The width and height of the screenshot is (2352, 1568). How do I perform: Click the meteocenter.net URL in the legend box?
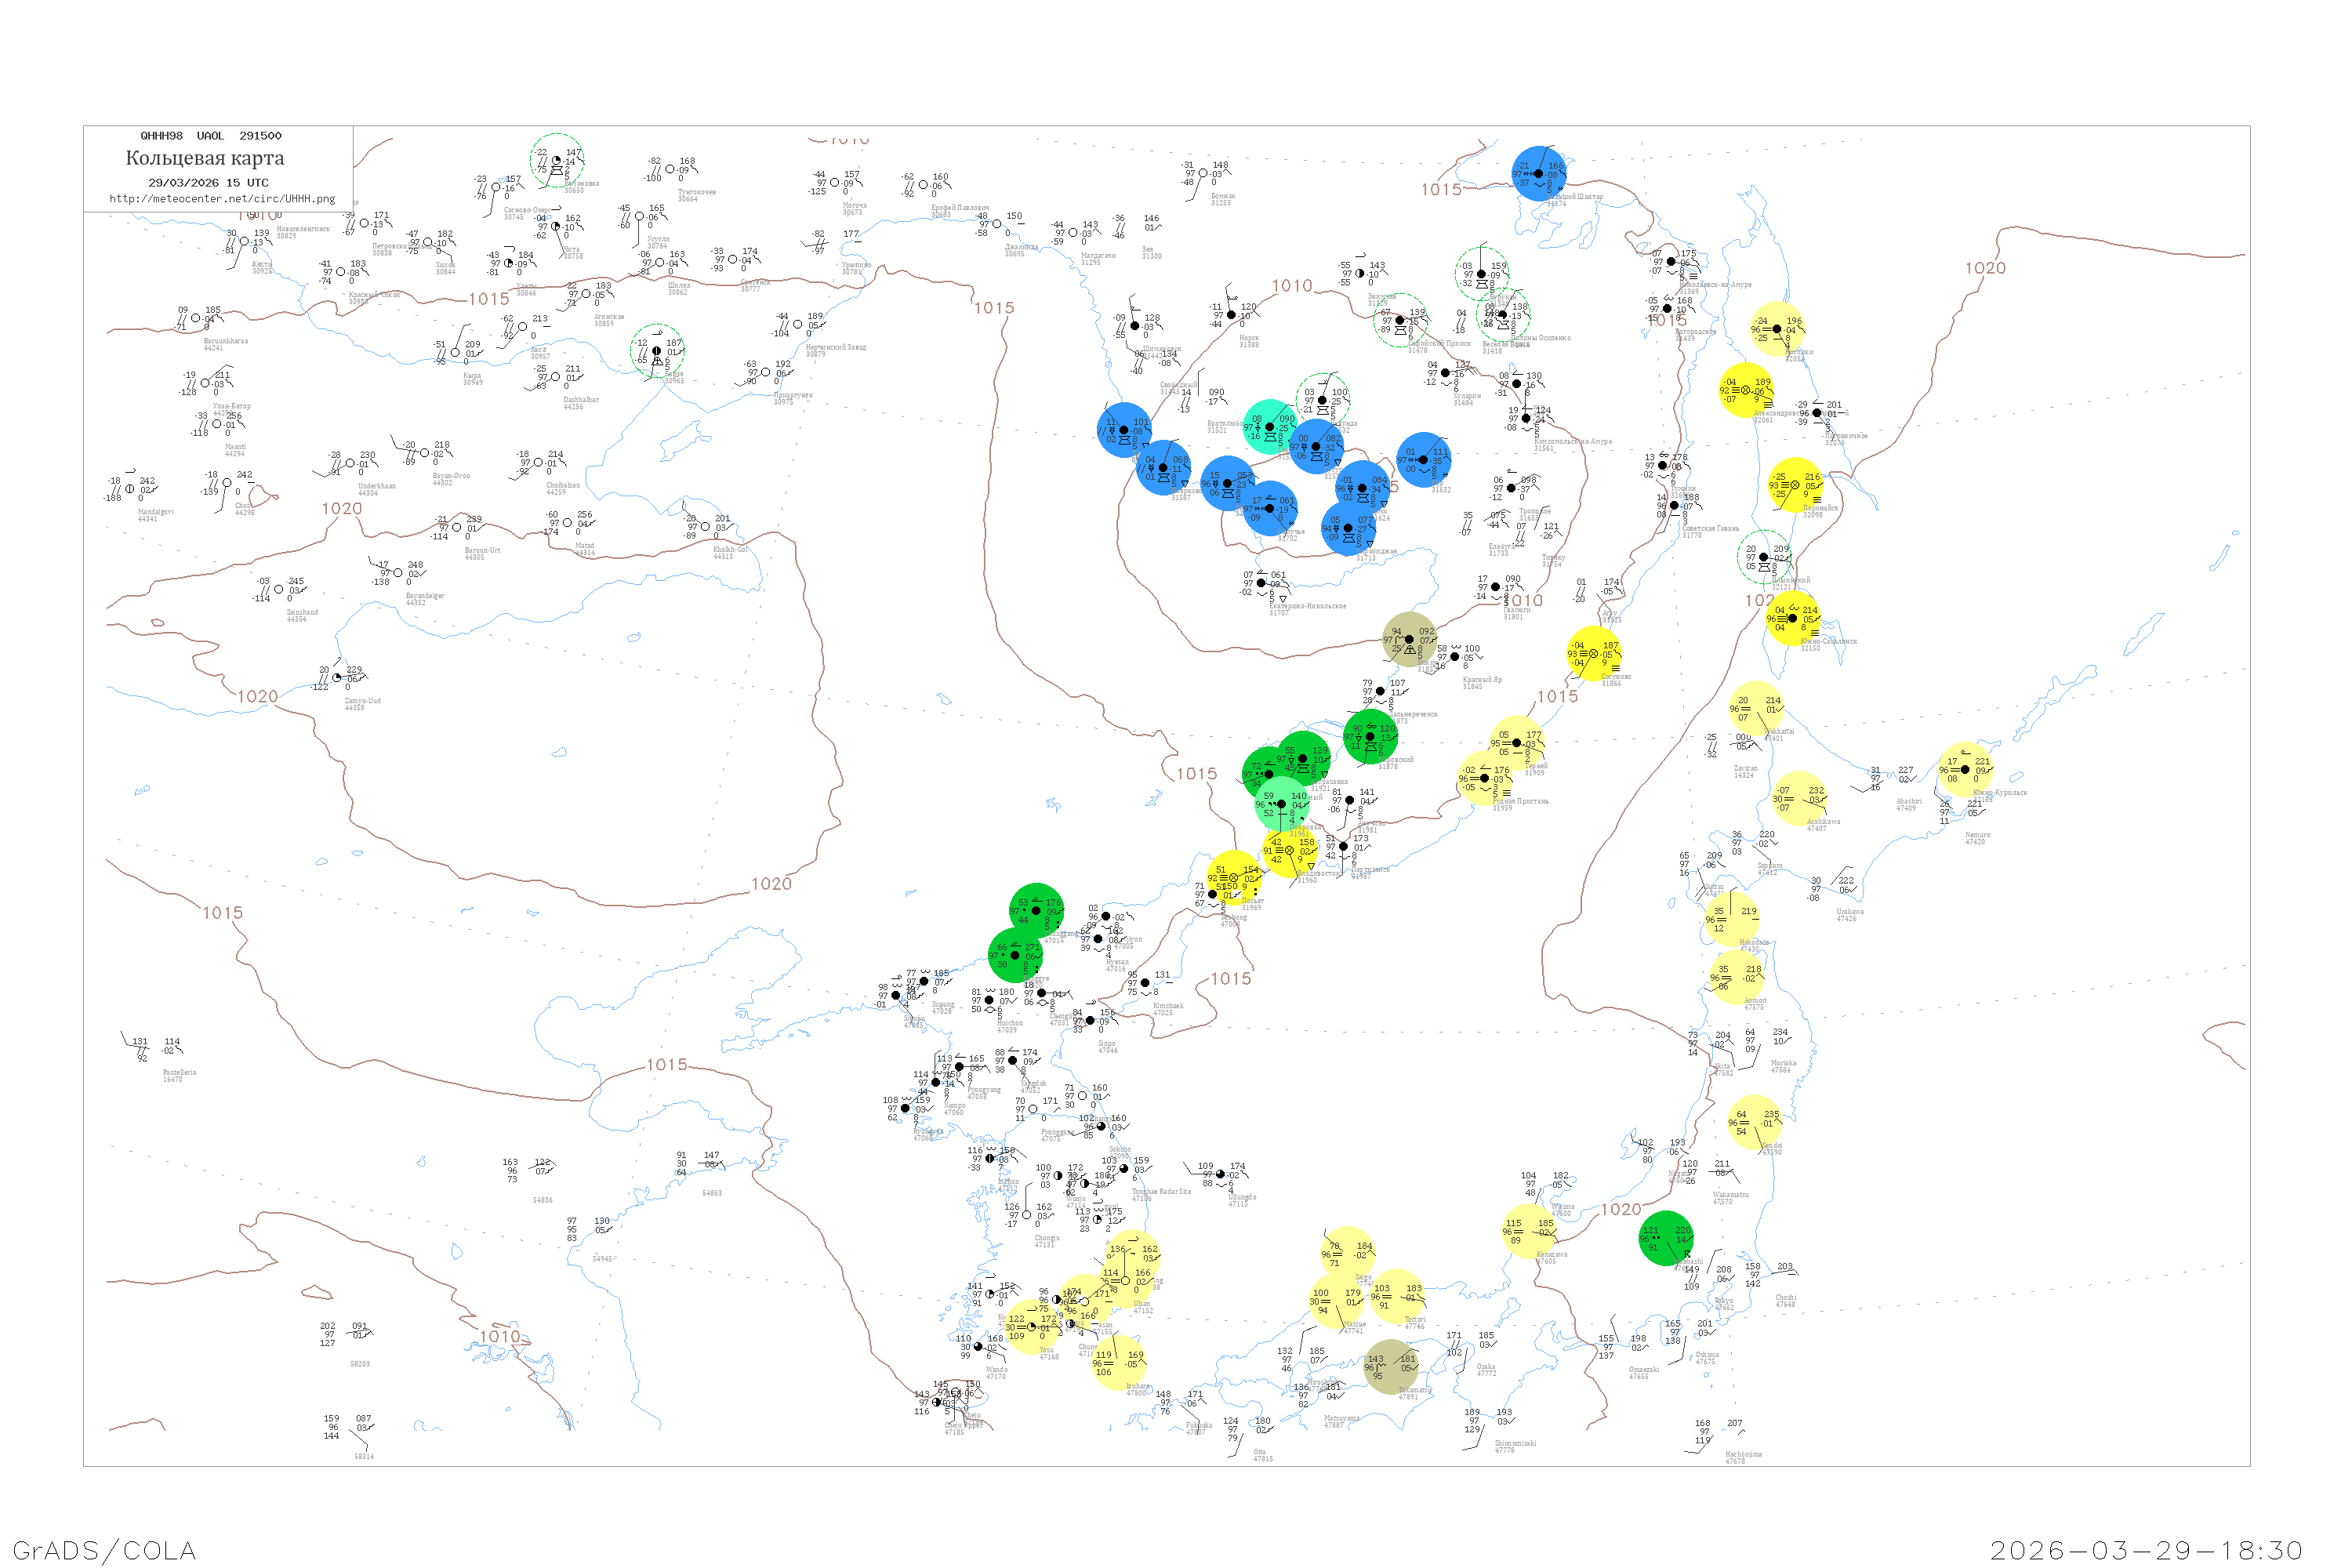coord(222,199)
